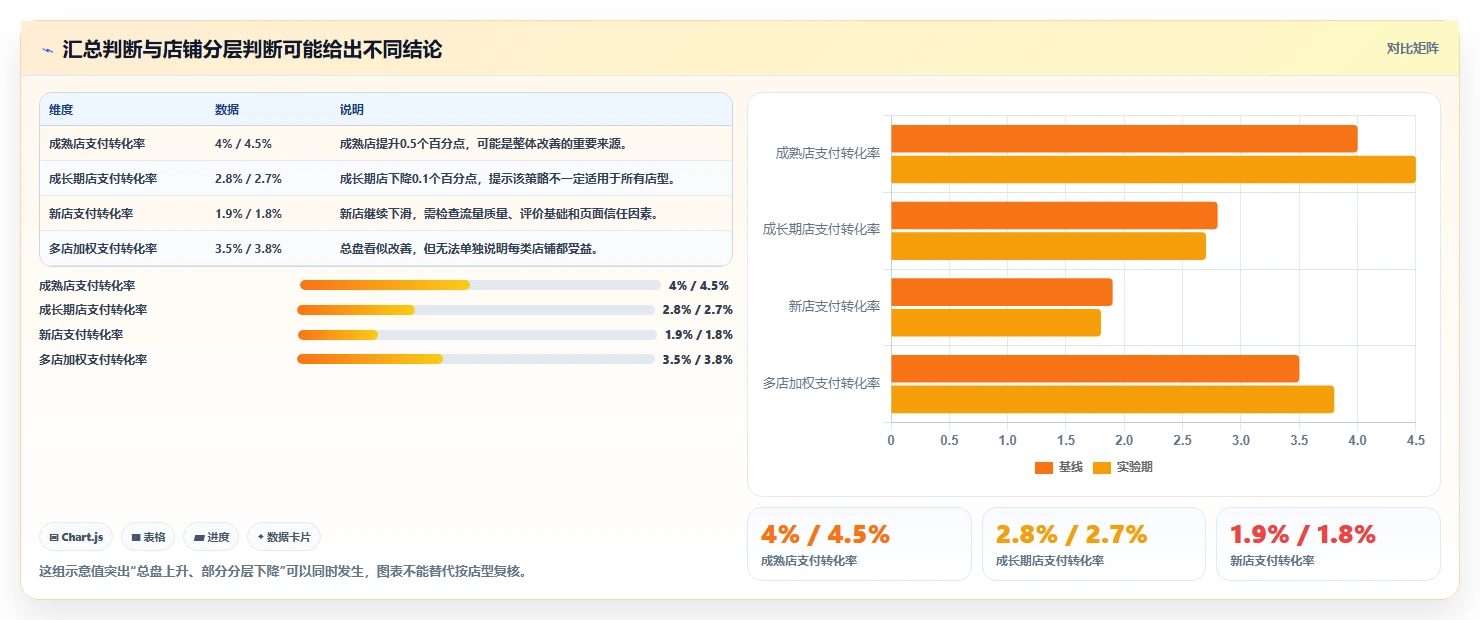The width and height of the screenshot is (1480, 620).
Task: Select the Chart.js tag chip
Action: (x=77, y=537)
